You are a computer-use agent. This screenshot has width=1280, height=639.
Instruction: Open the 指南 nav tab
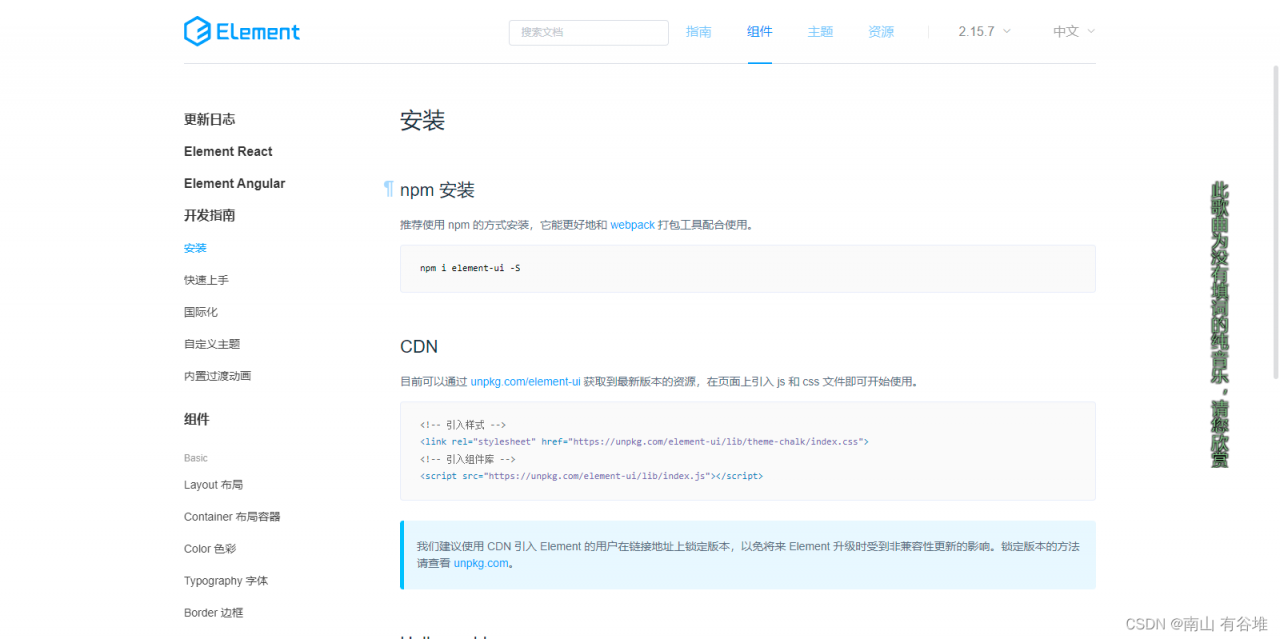click(699, 32)
